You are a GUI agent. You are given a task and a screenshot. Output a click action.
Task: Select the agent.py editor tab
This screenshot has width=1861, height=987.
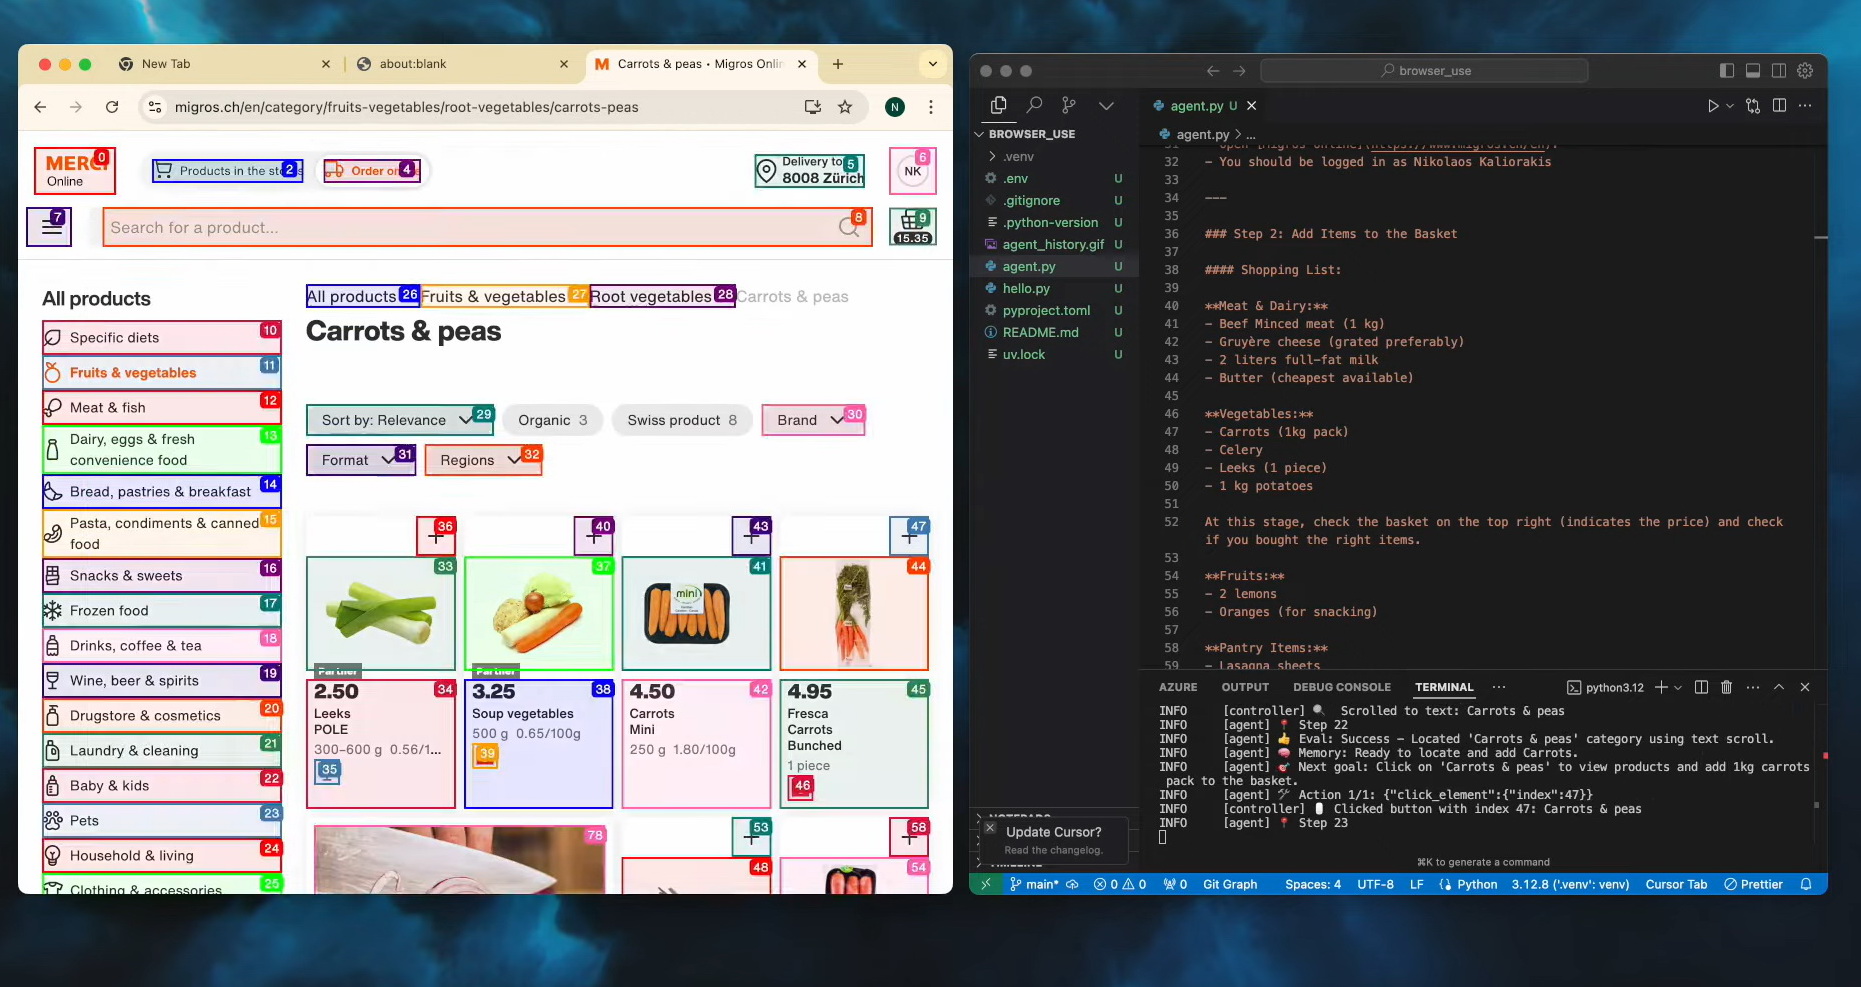point(1204,105)
